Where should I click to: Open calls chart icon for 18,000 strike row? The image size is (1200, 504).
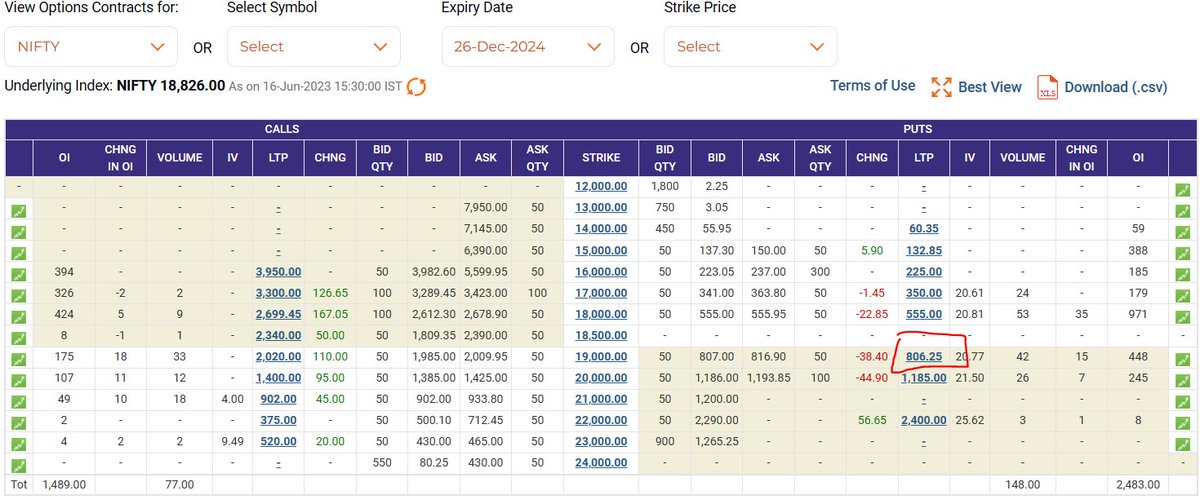pyautogui.click(x=18, y=316)
